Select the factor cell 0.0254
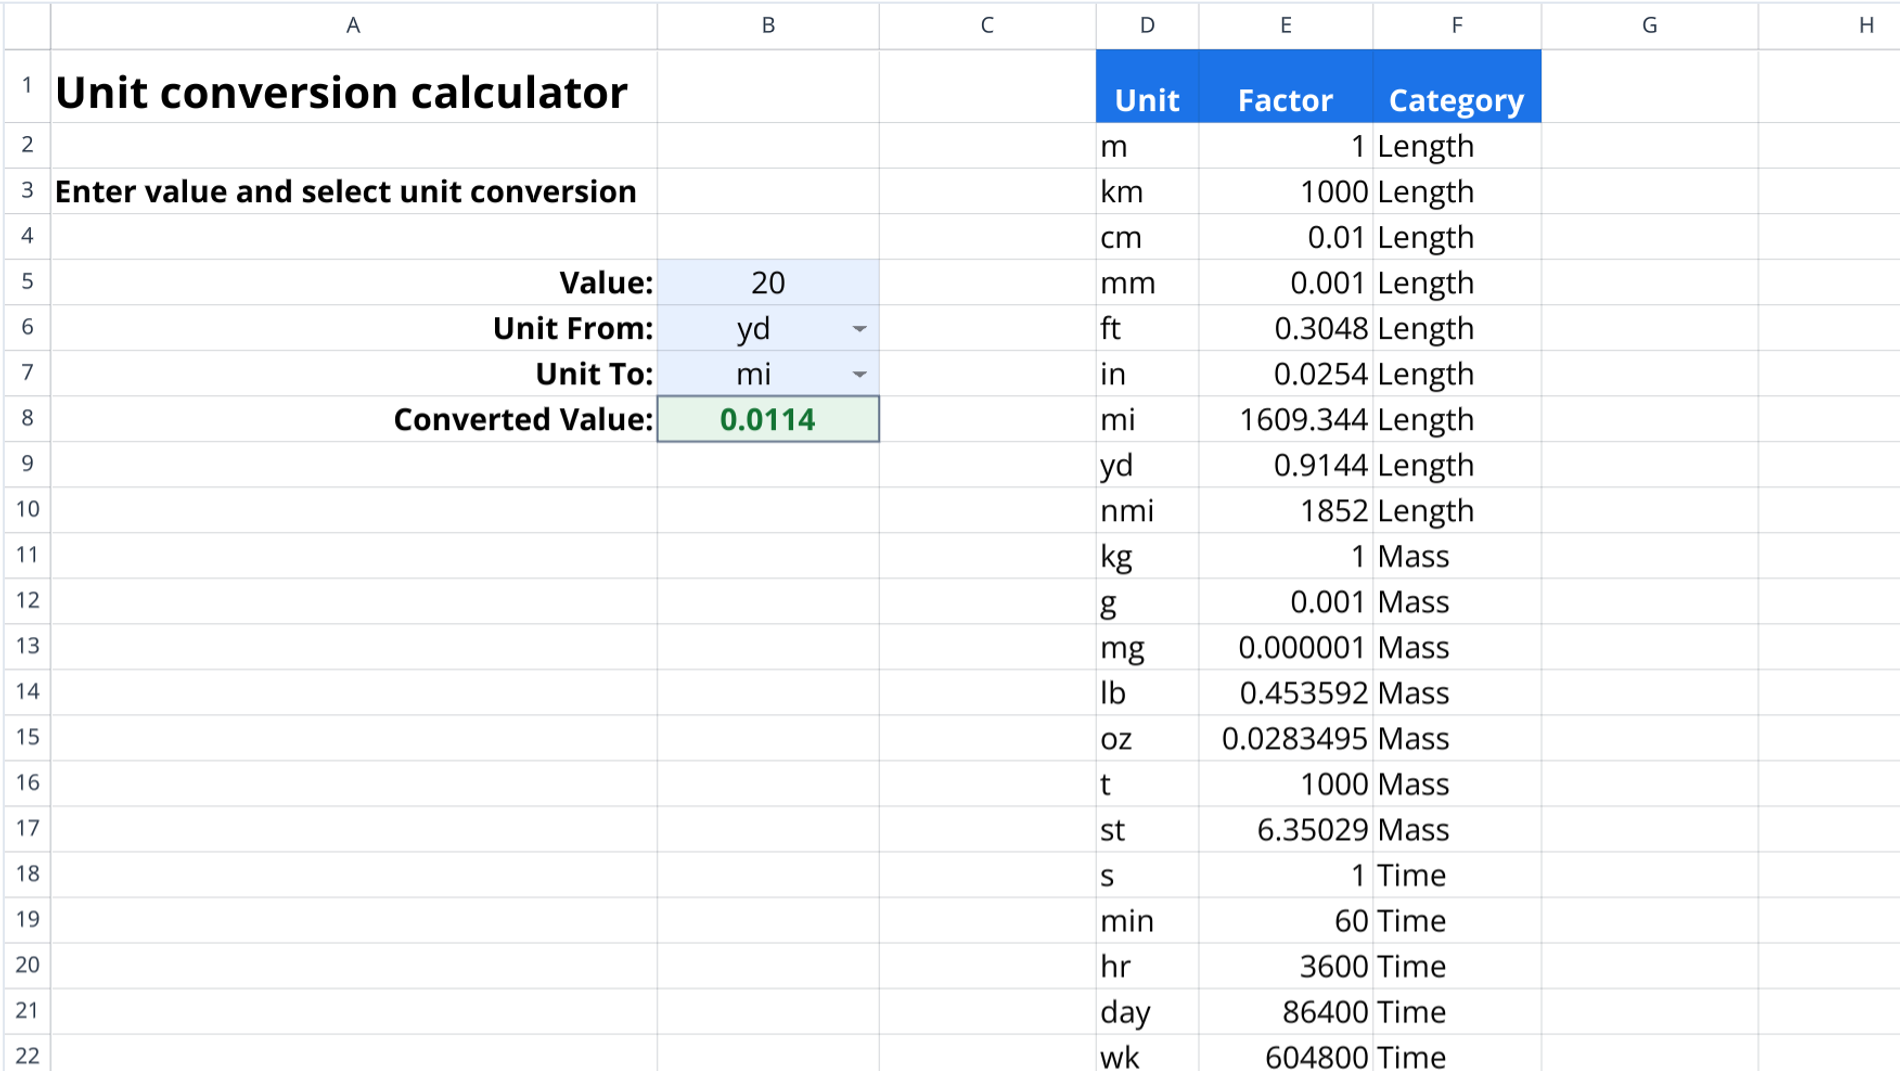 1285,374
